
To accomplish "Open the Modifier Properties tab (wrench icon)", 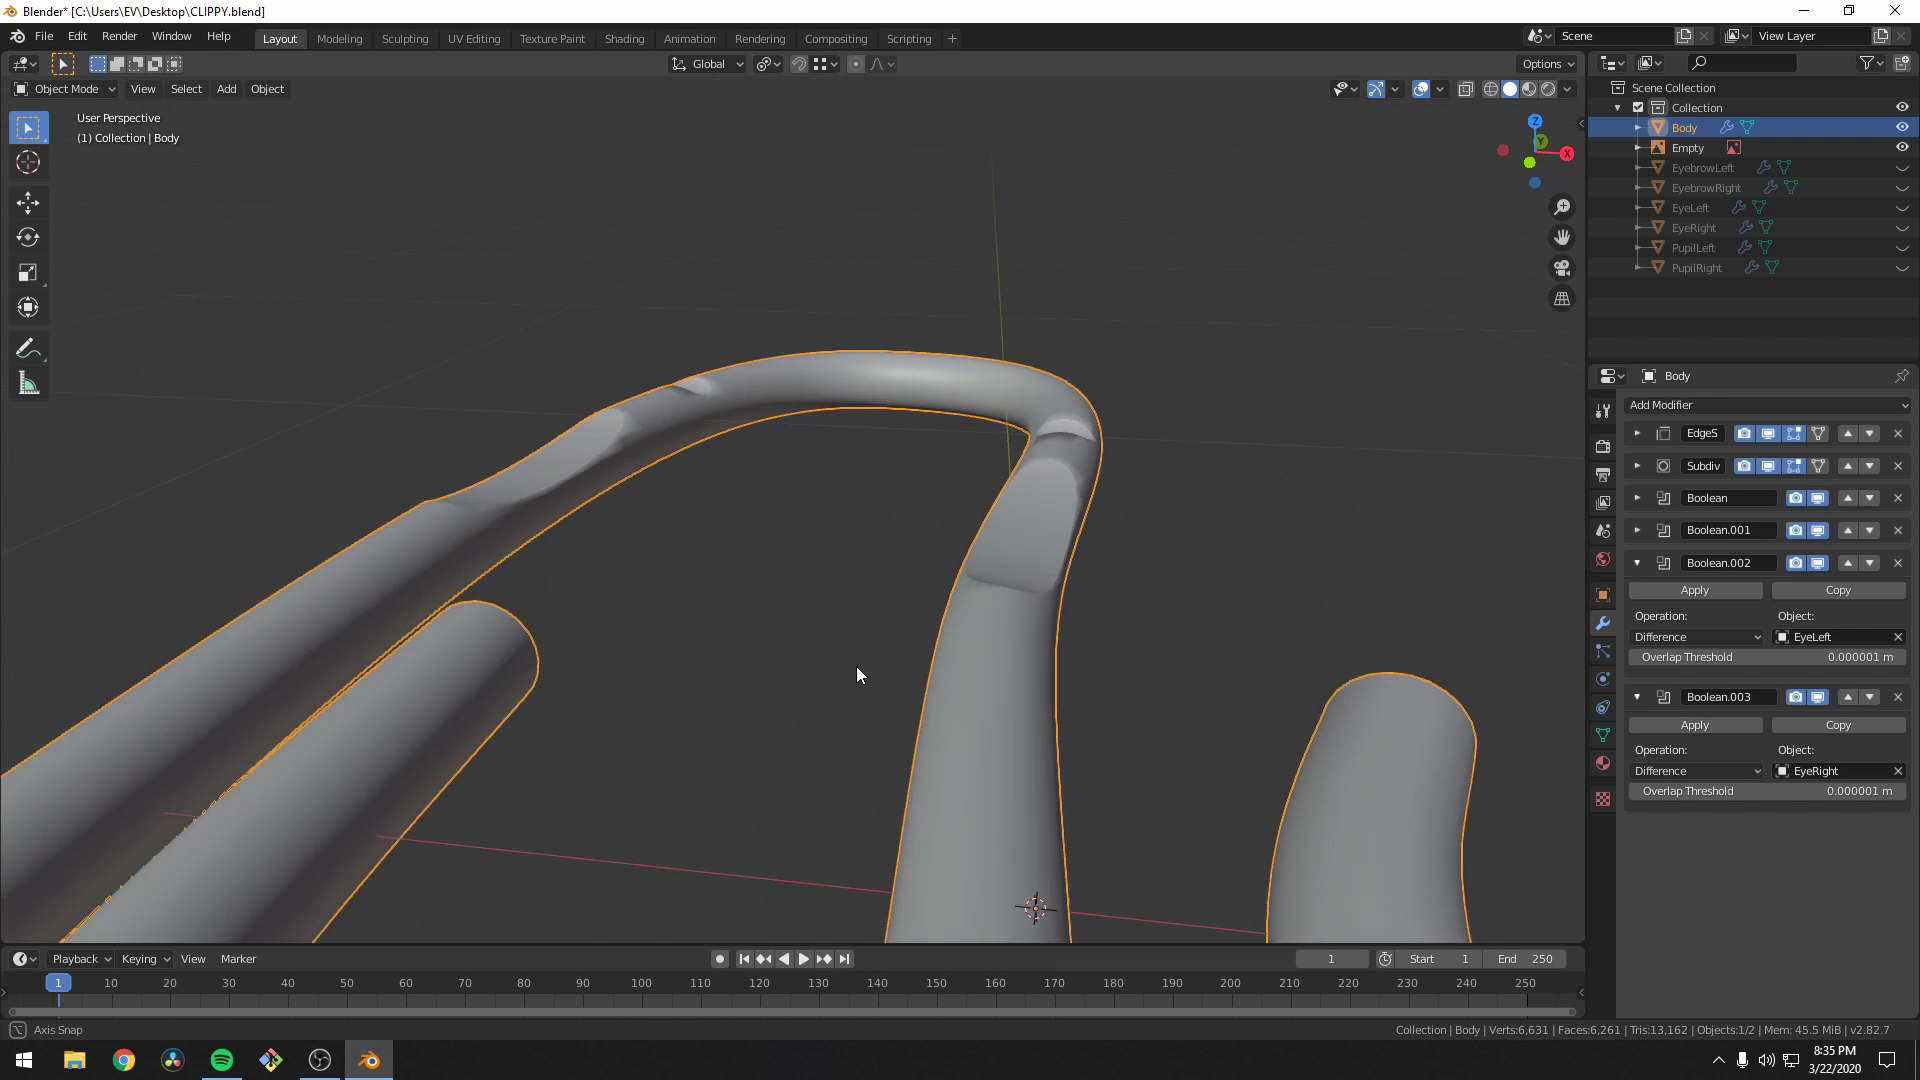I will (1603, 623).
